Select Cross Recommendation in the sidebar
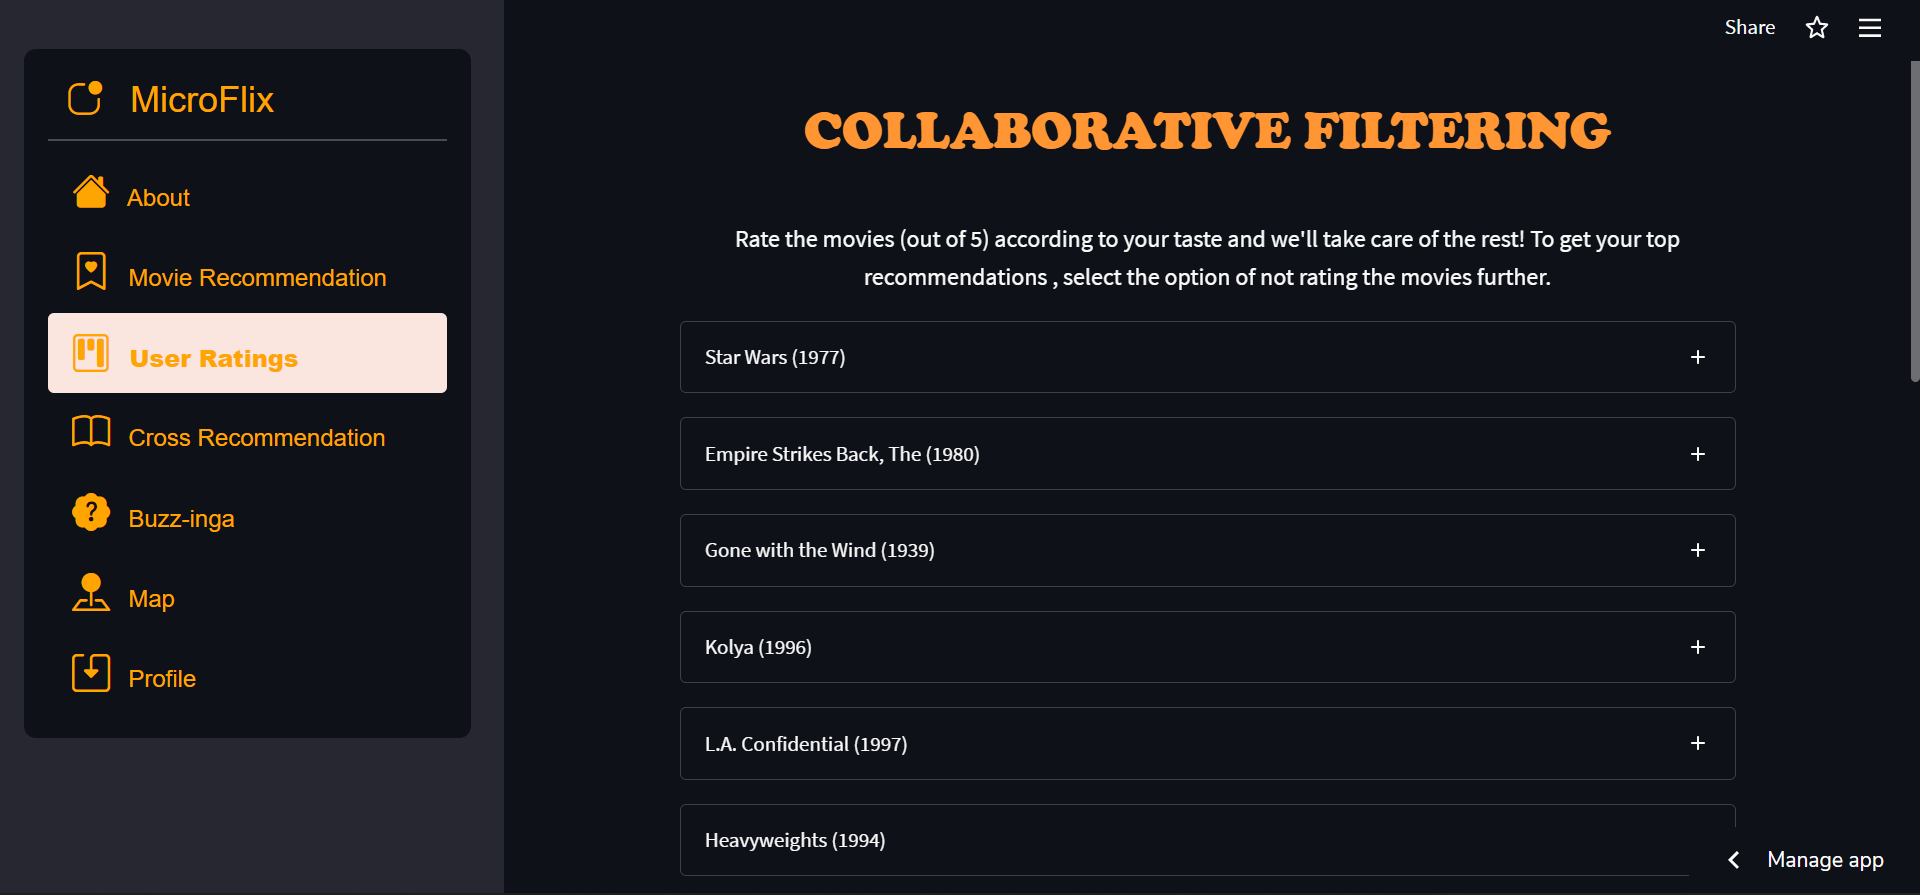 point(257,437)
